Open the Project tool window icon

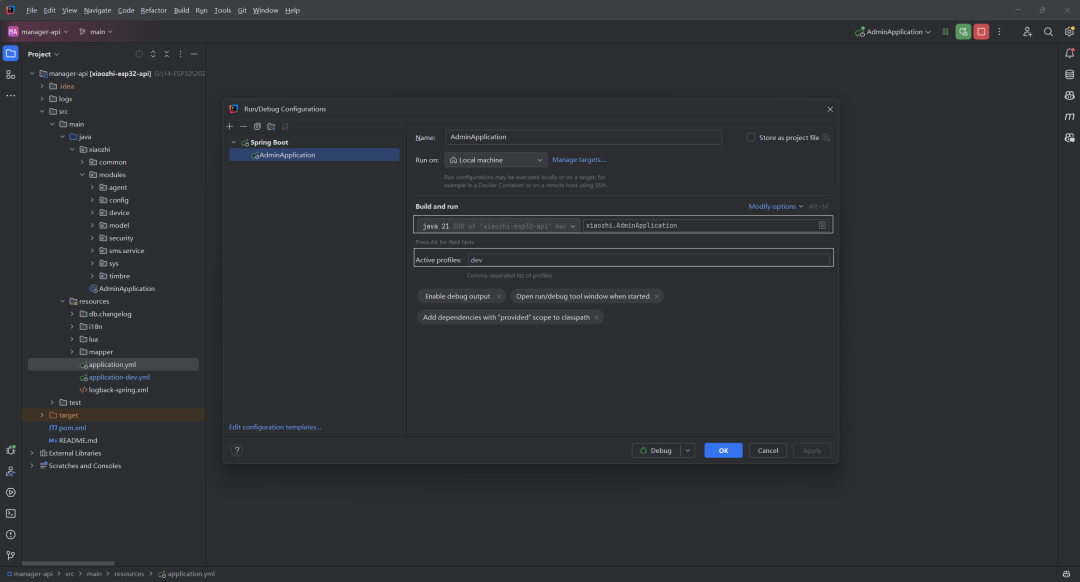pos(10,54)
